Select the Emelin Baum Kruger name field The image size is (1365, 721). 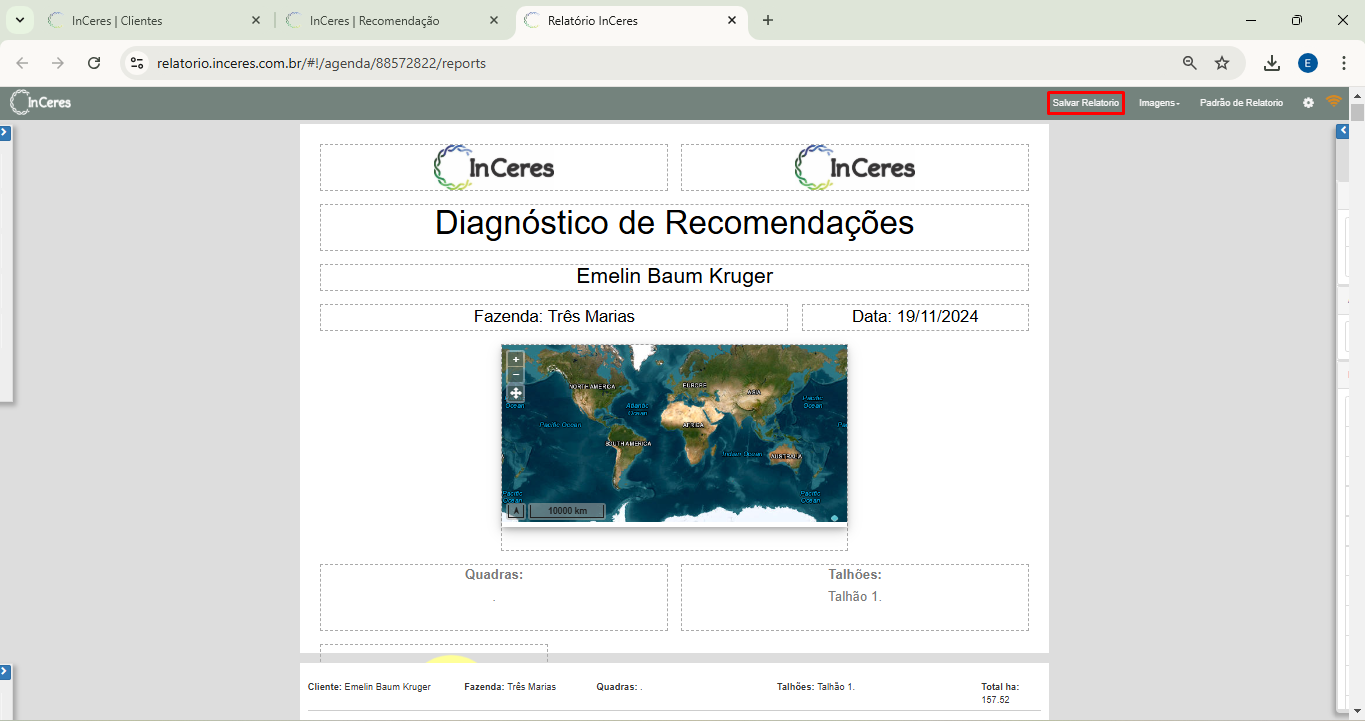(674, 277)
